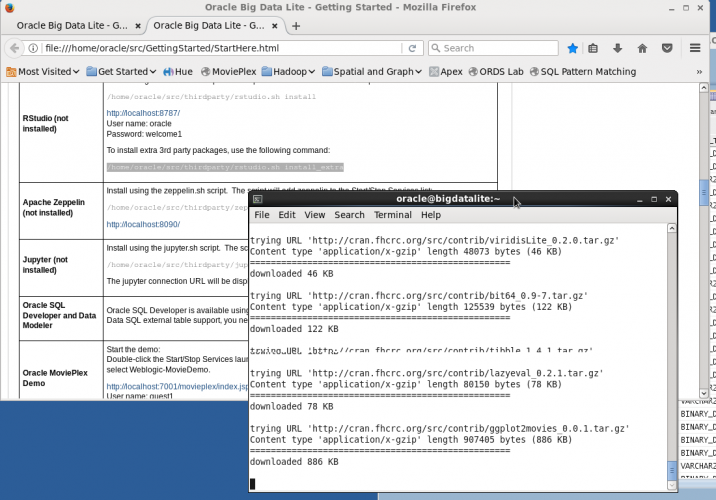This screenshot has width=716, height=500.
Task: Click the lazyeval_0.2.1.tar.gz URL line
Action: click(x=426, y=373)
